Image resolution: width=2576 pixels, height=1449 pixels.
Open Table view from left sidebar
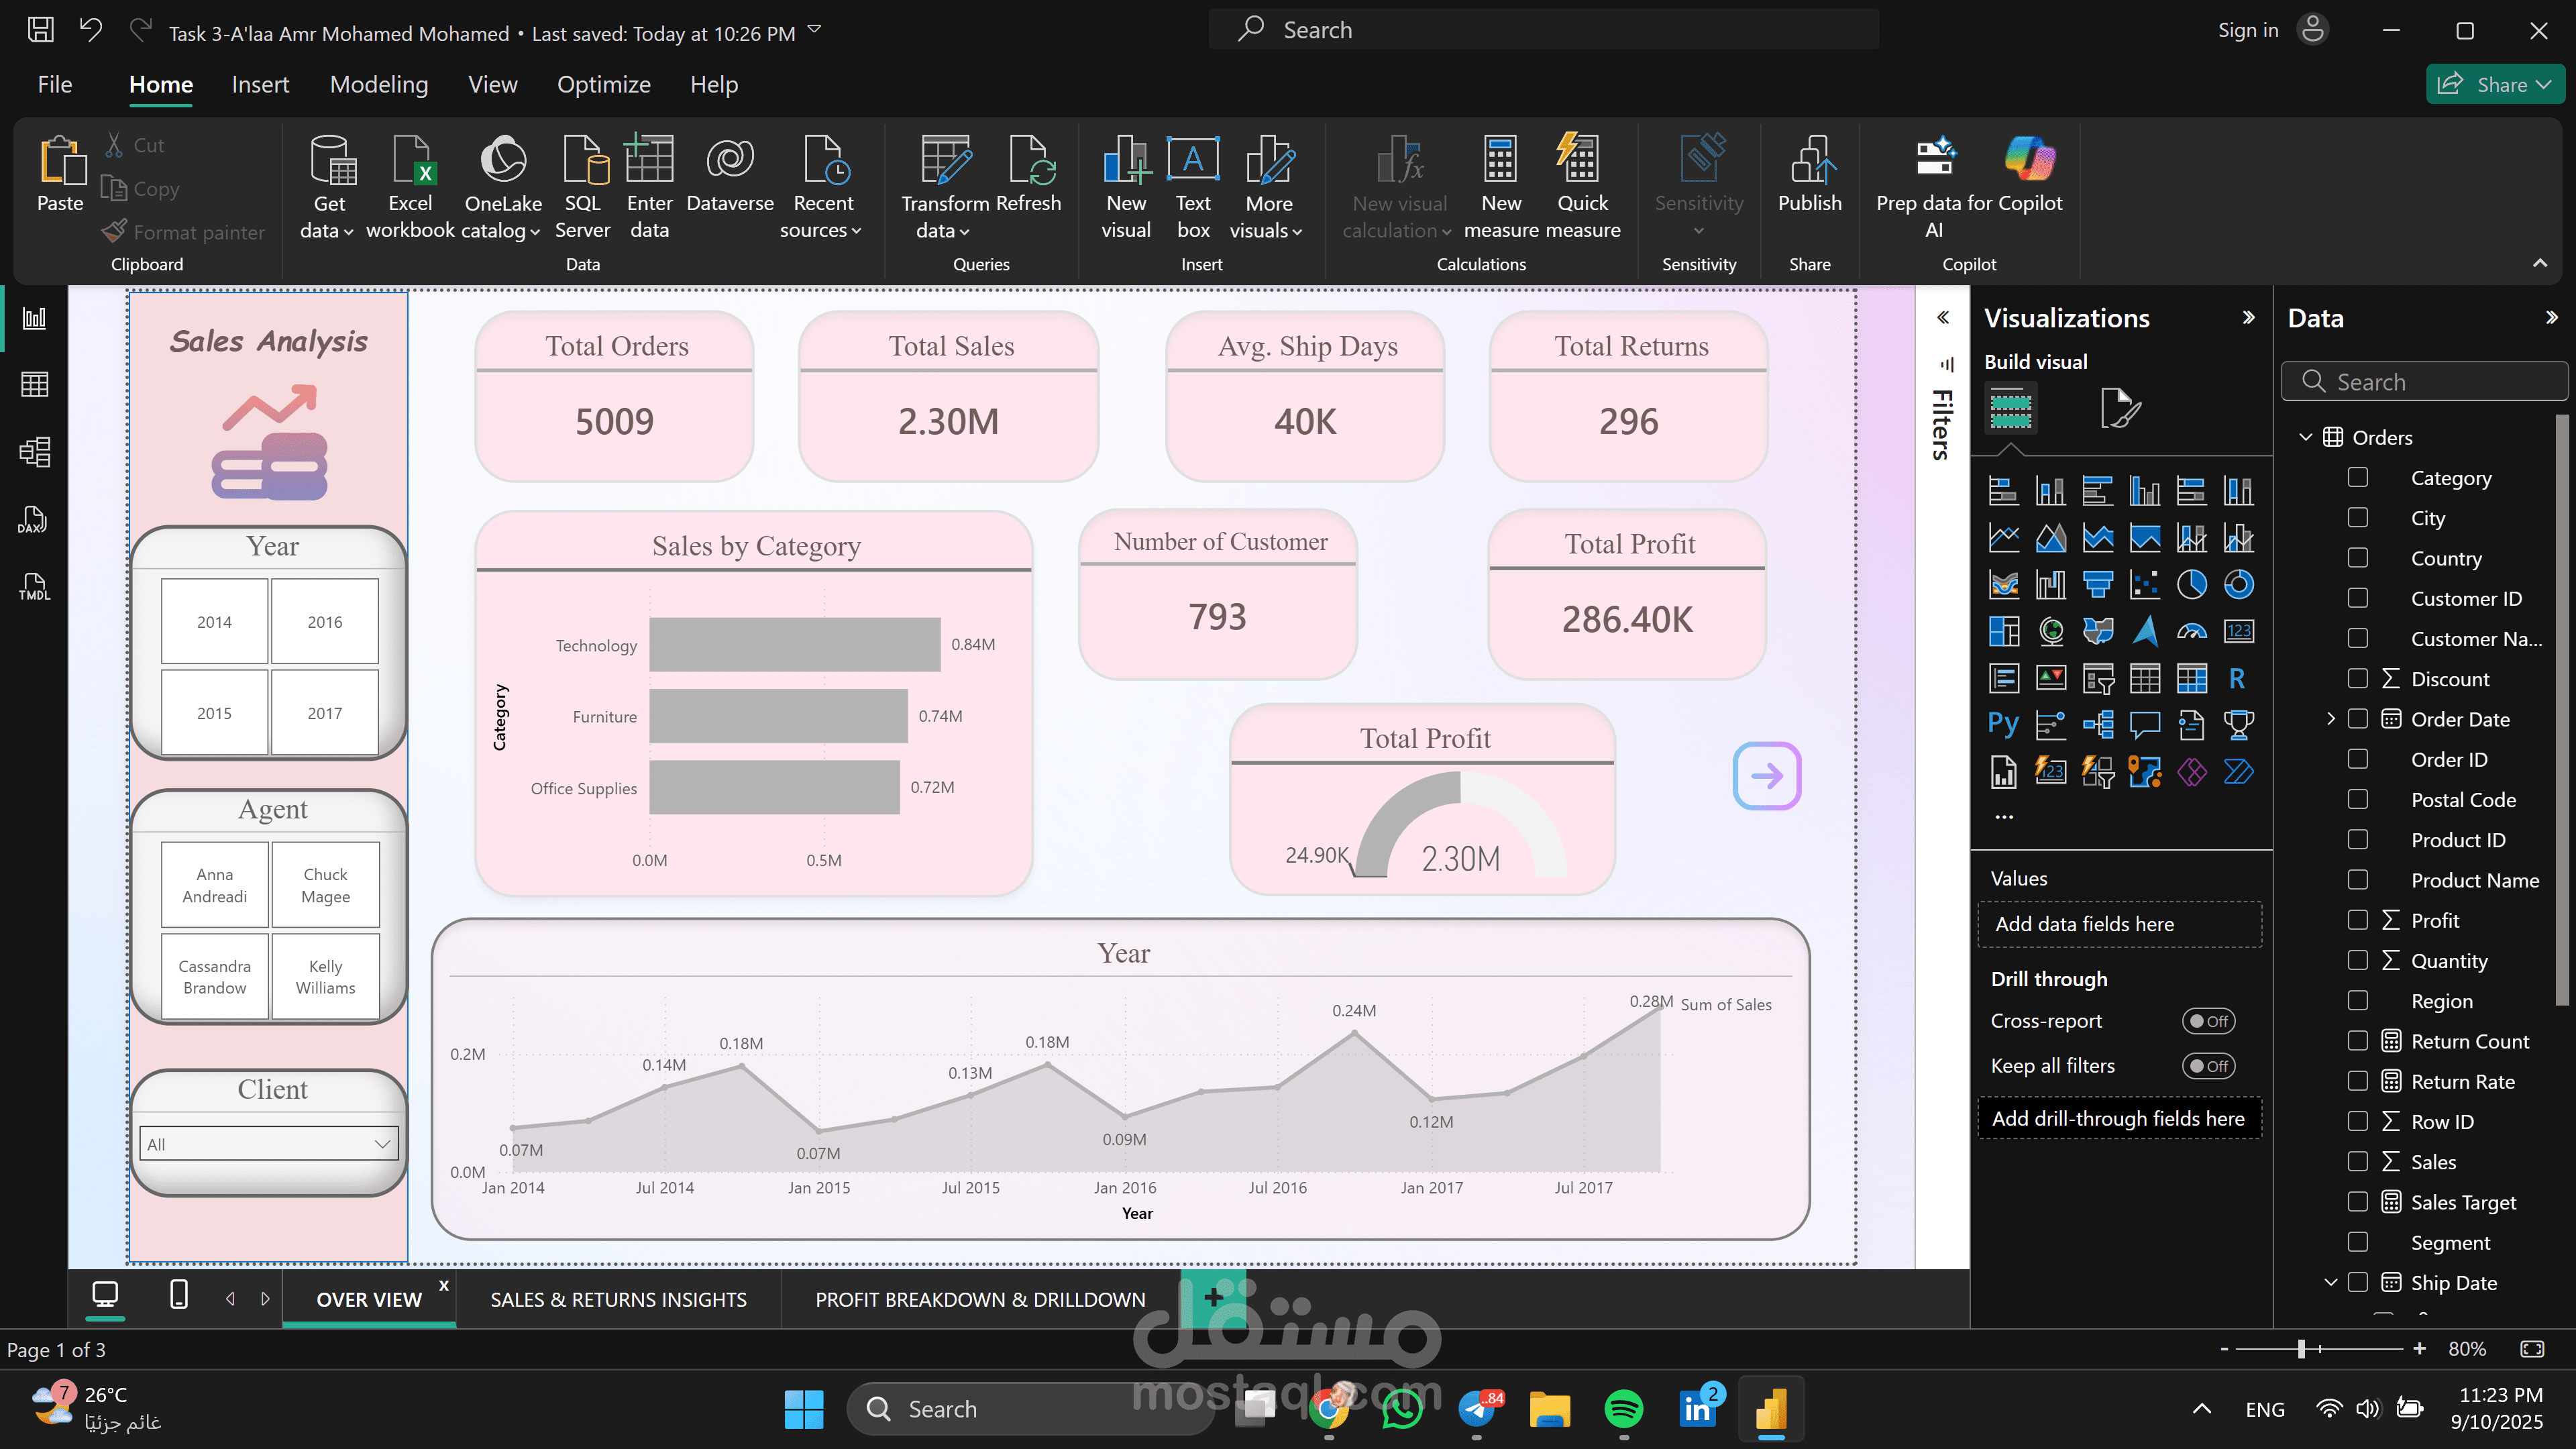[x=34, y=385]
